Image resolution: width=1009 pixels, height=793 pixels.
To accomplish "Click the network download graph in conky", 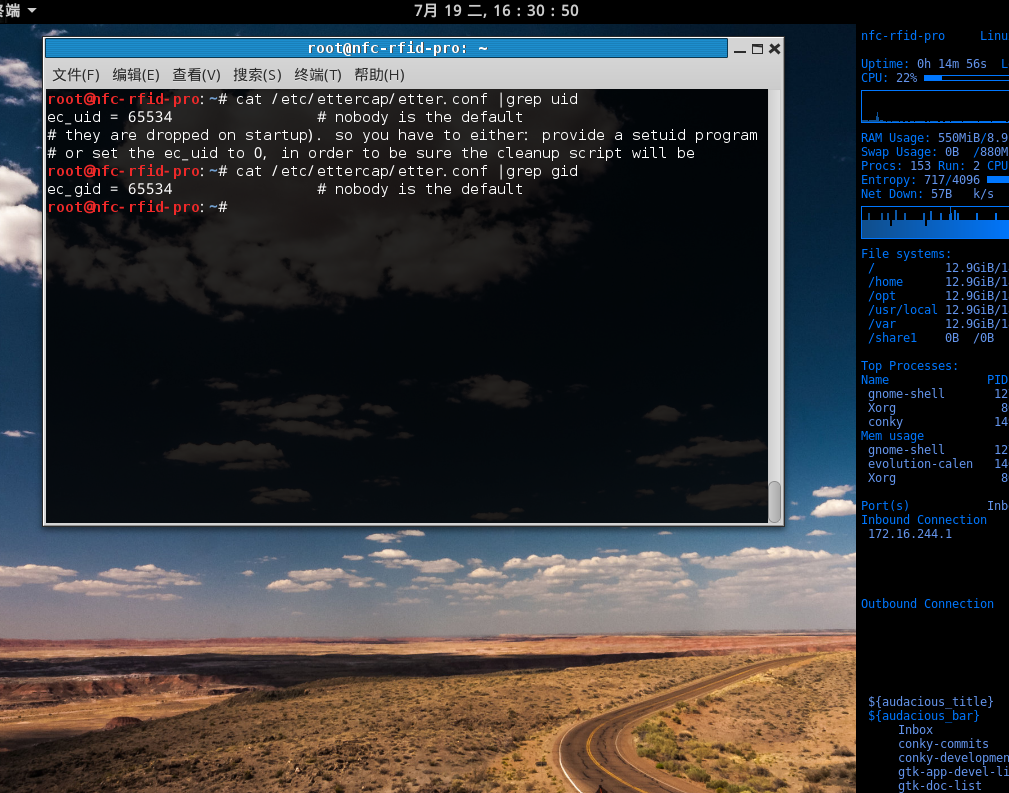I will pos(935,223).
